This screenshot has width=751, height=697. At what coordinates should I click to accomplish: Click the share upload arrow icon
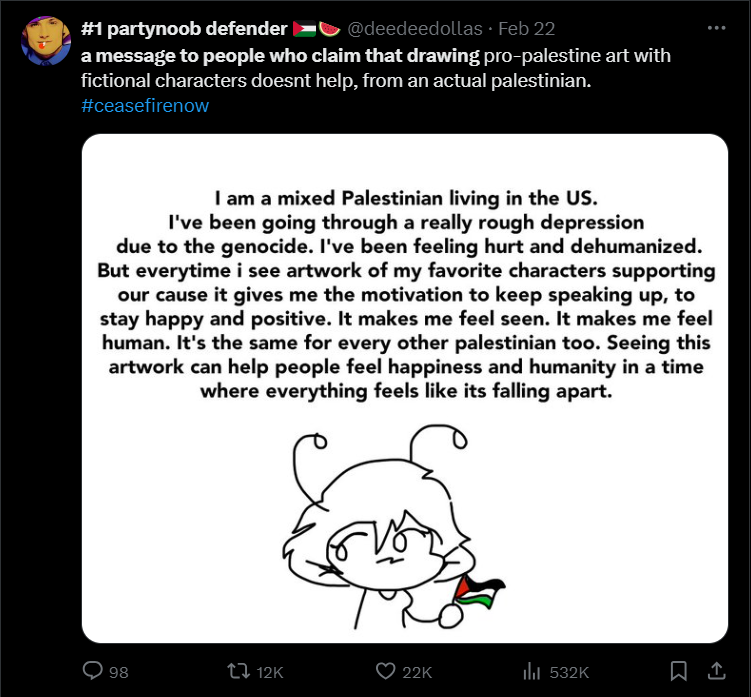click(716, 670)
